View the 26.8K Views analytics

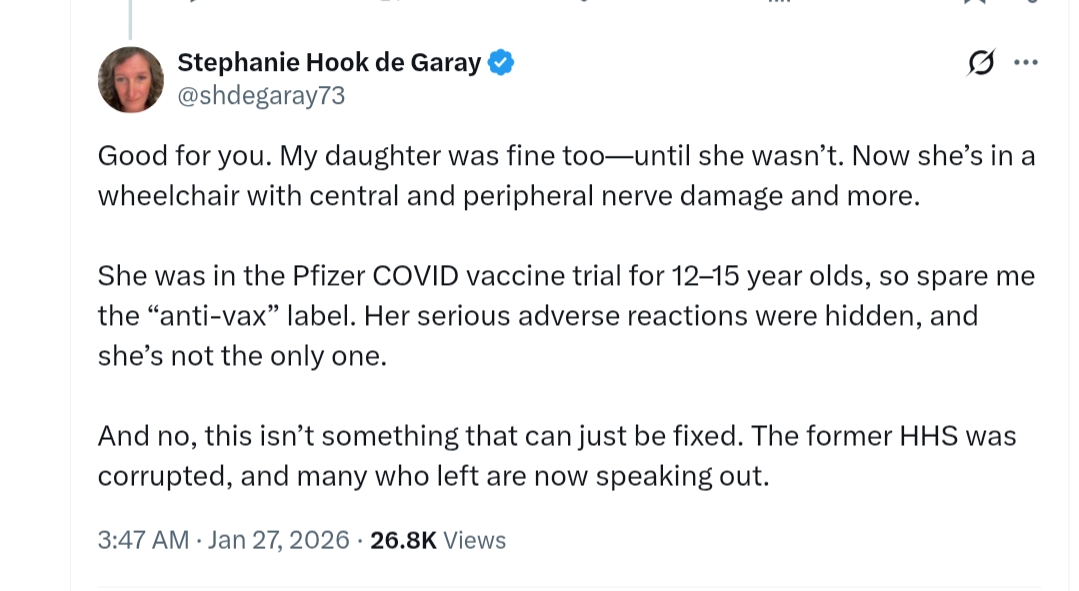coord(438,540)
